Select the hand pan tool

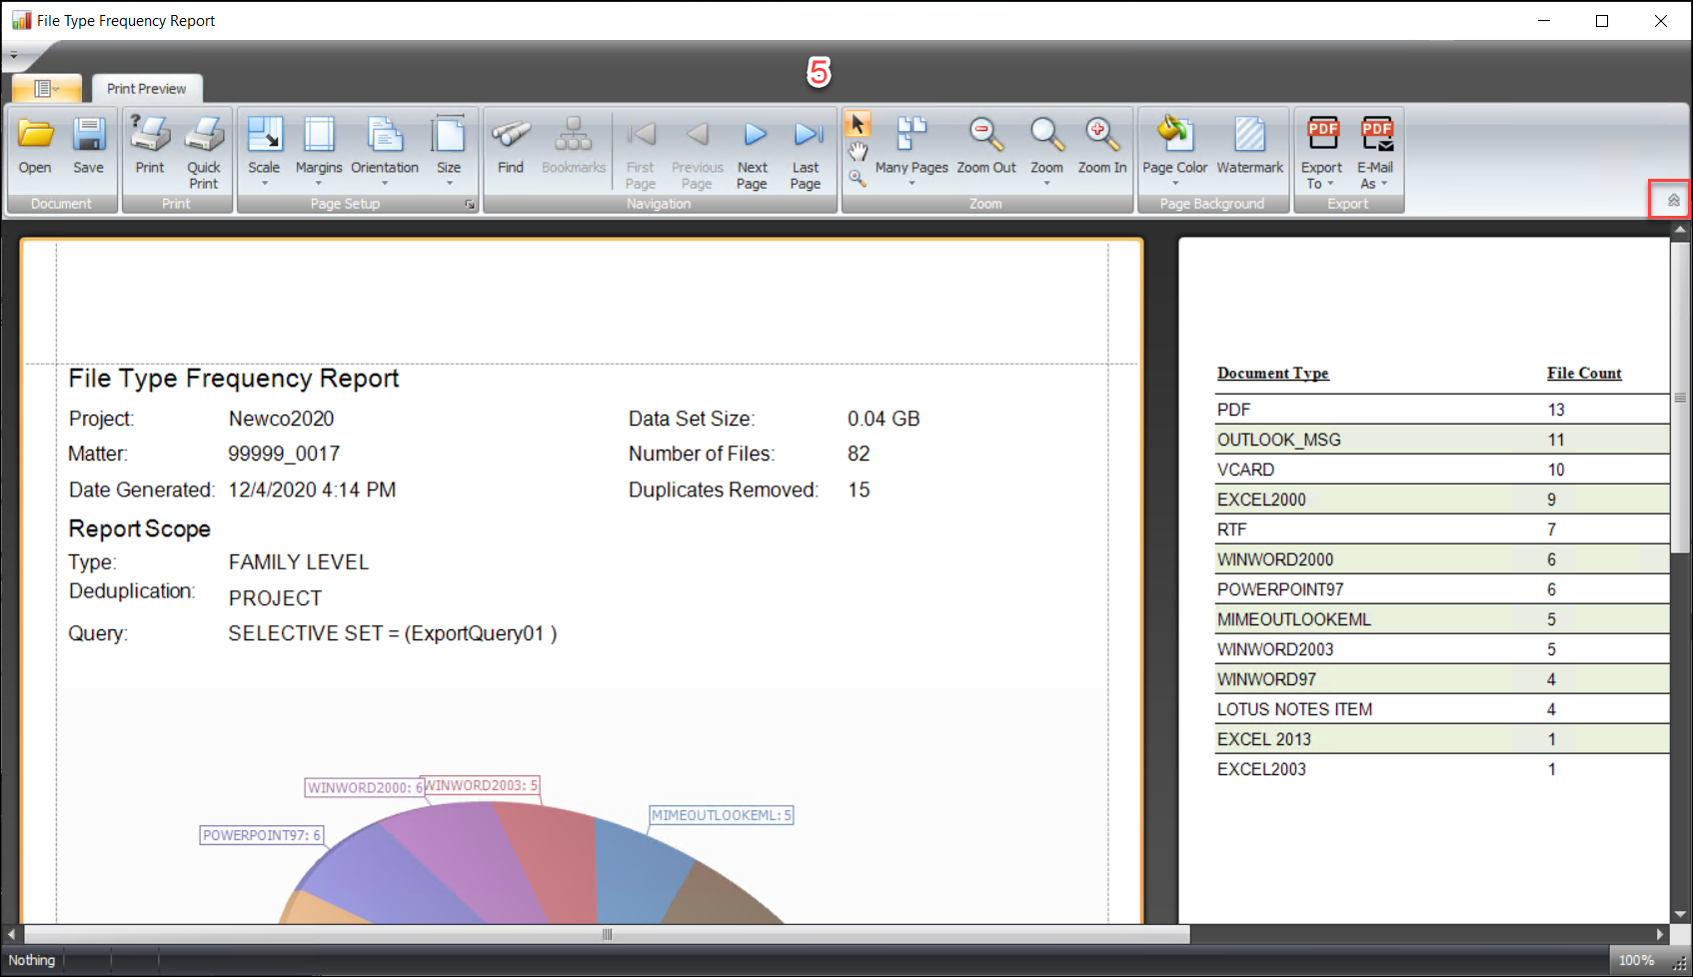(x=857, y=152)
